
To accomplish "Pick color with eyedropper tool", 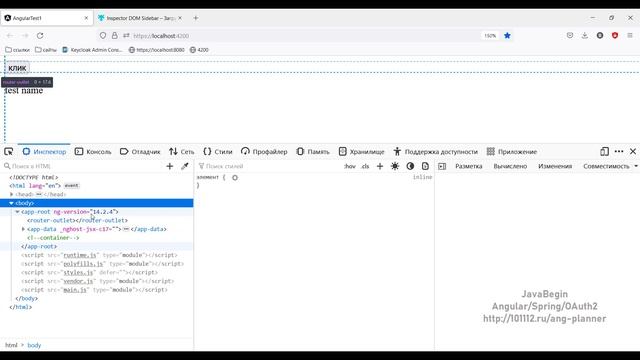I will click(185, 166).
